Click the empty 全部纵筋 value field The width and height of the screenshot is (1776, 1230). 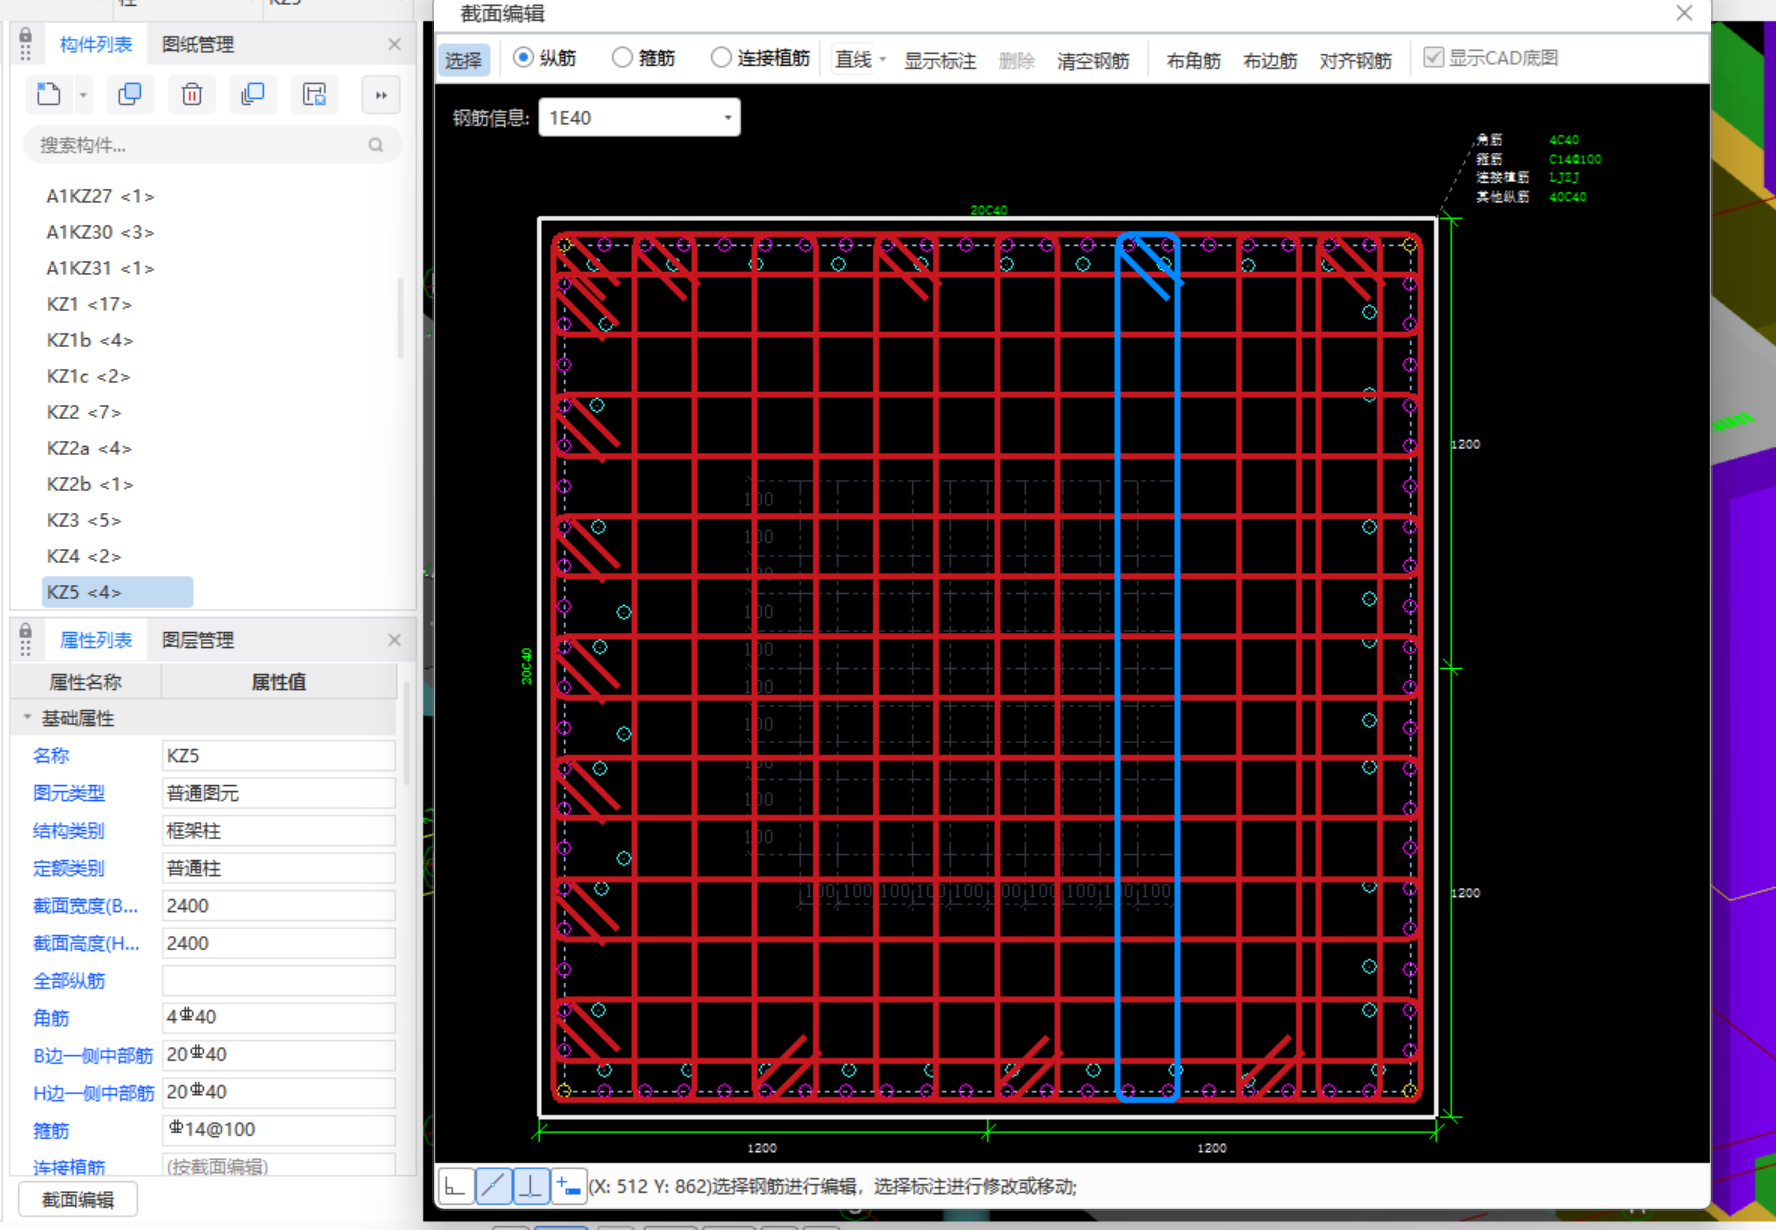pyautogui.click(x=278, y=980)
